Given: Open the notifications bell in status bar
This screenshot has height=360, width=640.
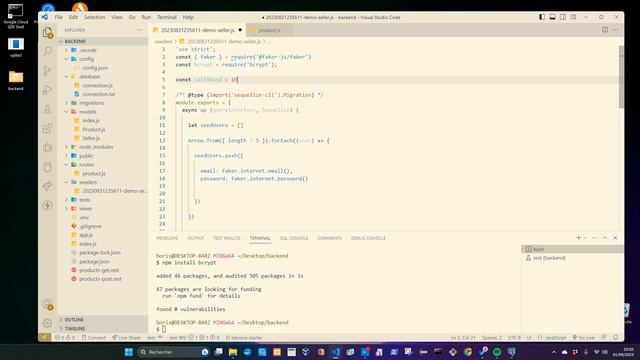Looking at the screenshot, I should click(616, 338).
